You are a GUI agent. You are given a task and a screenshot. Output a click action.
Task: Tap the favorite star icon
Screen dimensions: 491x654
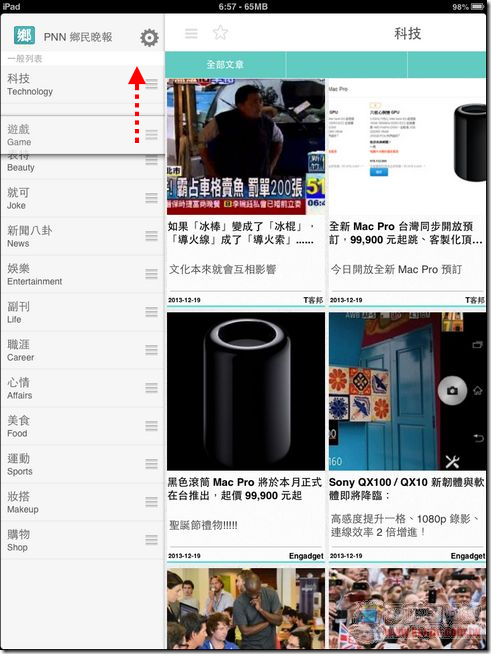click(220, 33)
